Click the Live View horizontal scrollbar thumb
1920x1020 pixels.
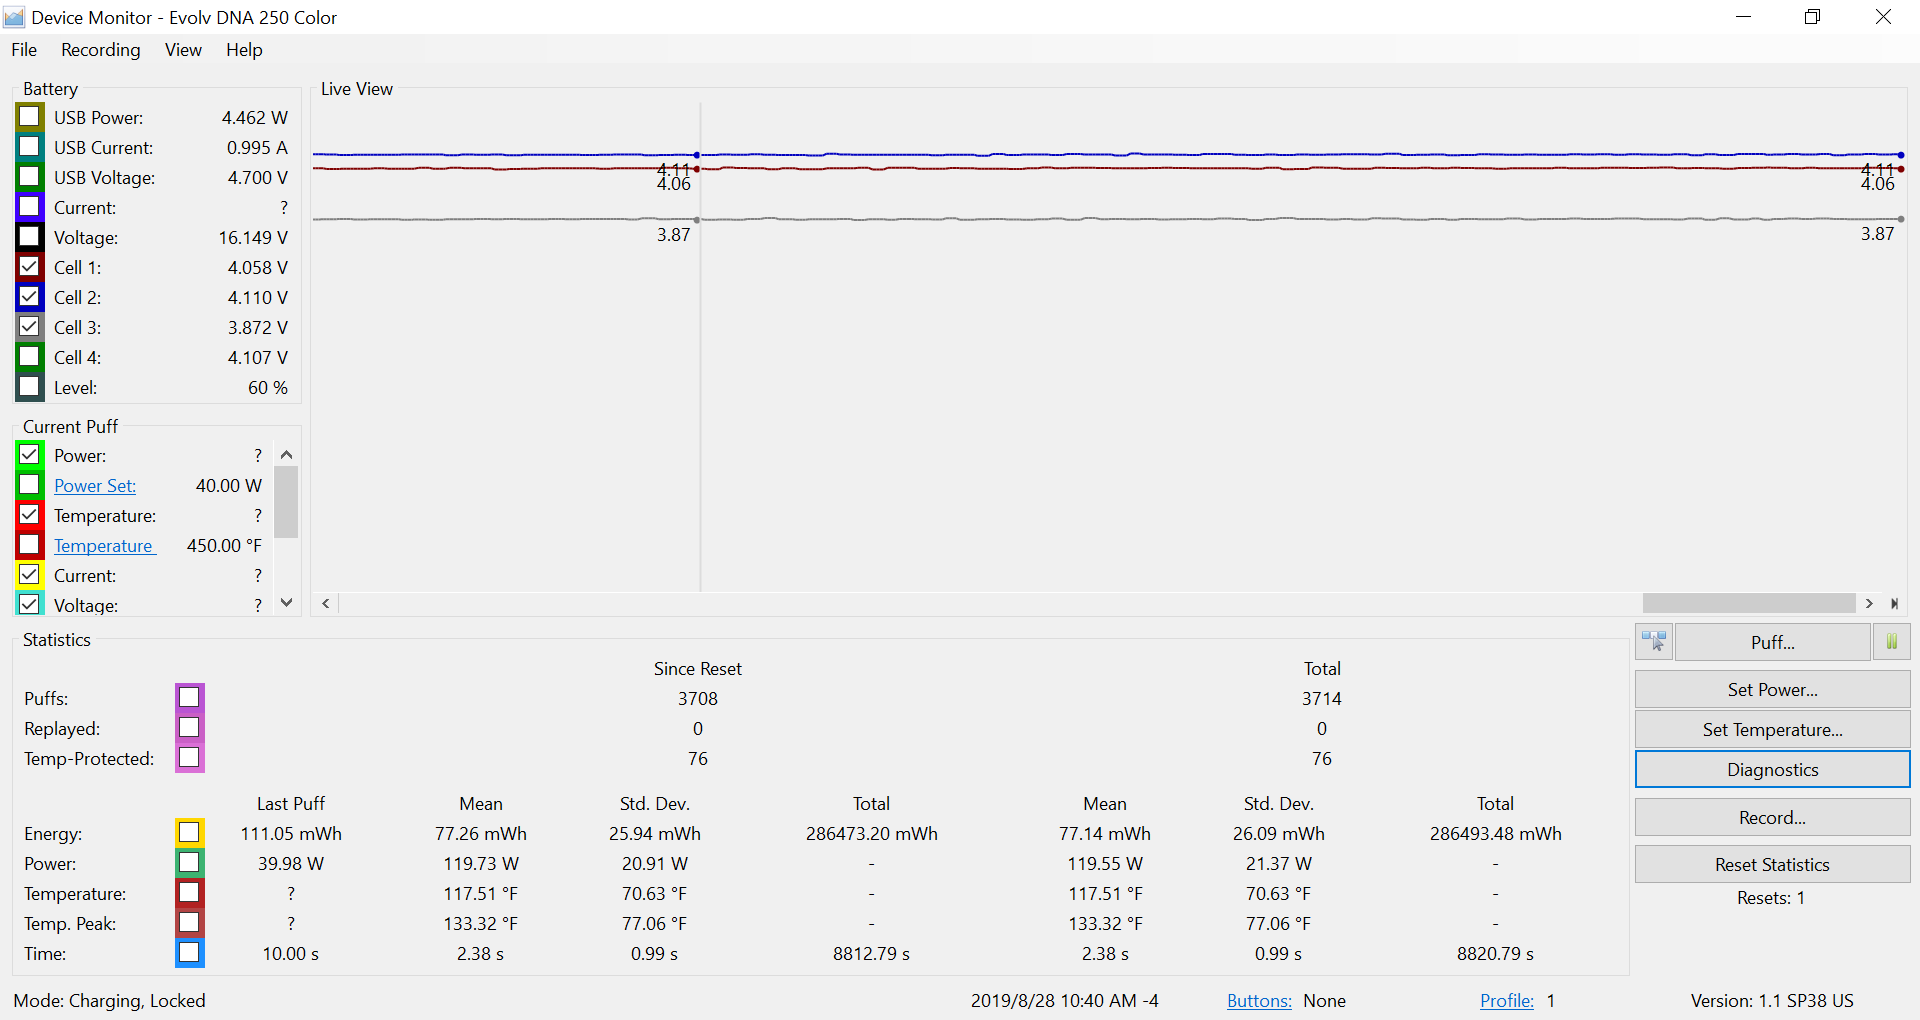click(1748, 604)
